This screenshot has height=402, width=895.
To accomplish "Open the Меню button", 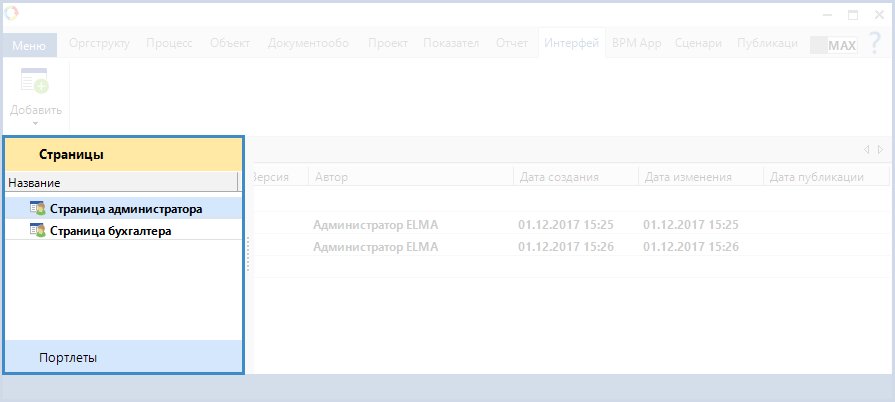I will (x=29, y=45).
